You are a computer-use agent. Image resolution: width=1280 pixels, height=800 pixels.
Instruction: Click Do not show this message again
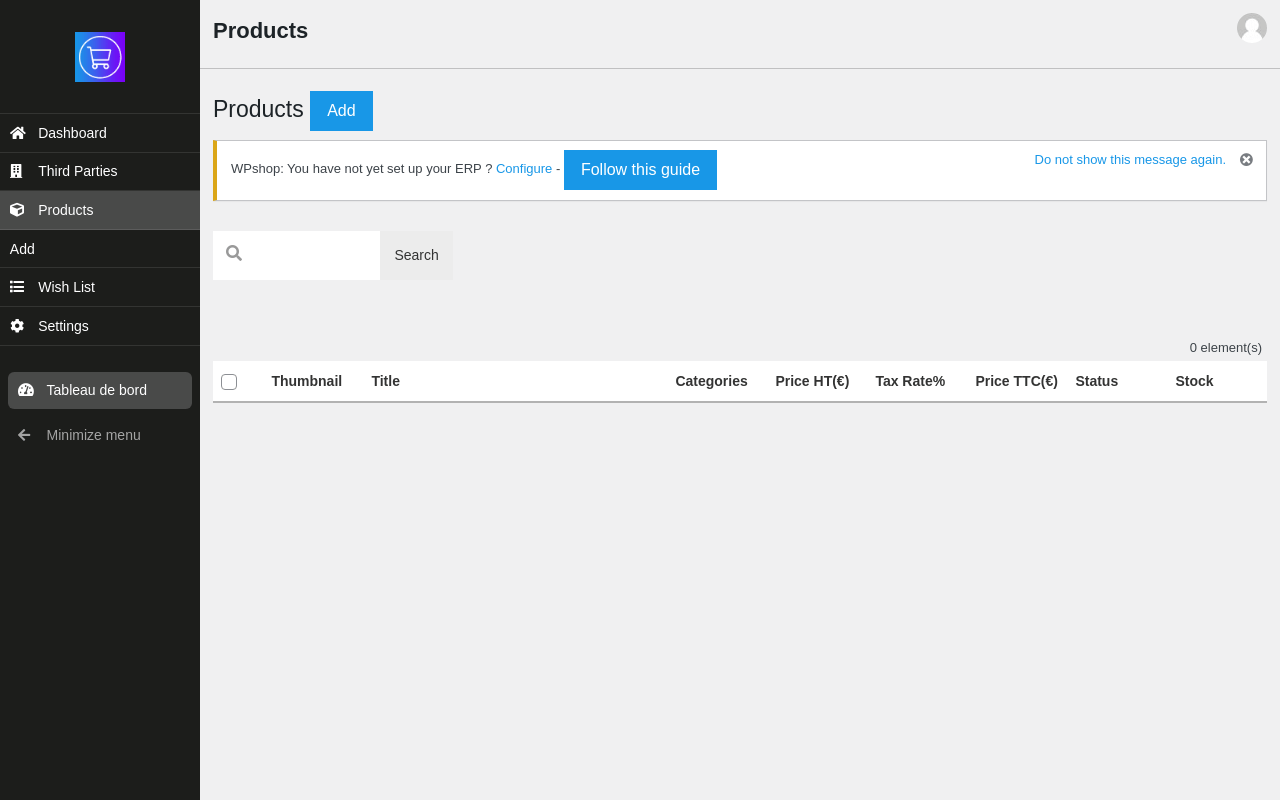click(x=1130, y=160)
